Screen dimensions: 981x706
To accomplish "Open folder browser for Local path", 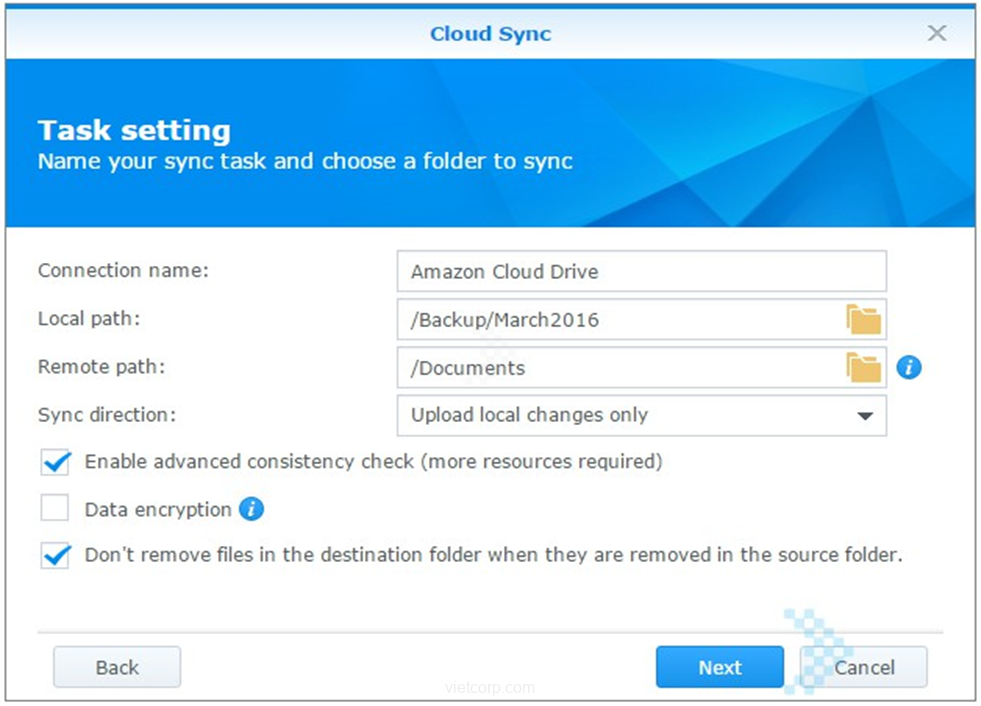I will [863, 320].
